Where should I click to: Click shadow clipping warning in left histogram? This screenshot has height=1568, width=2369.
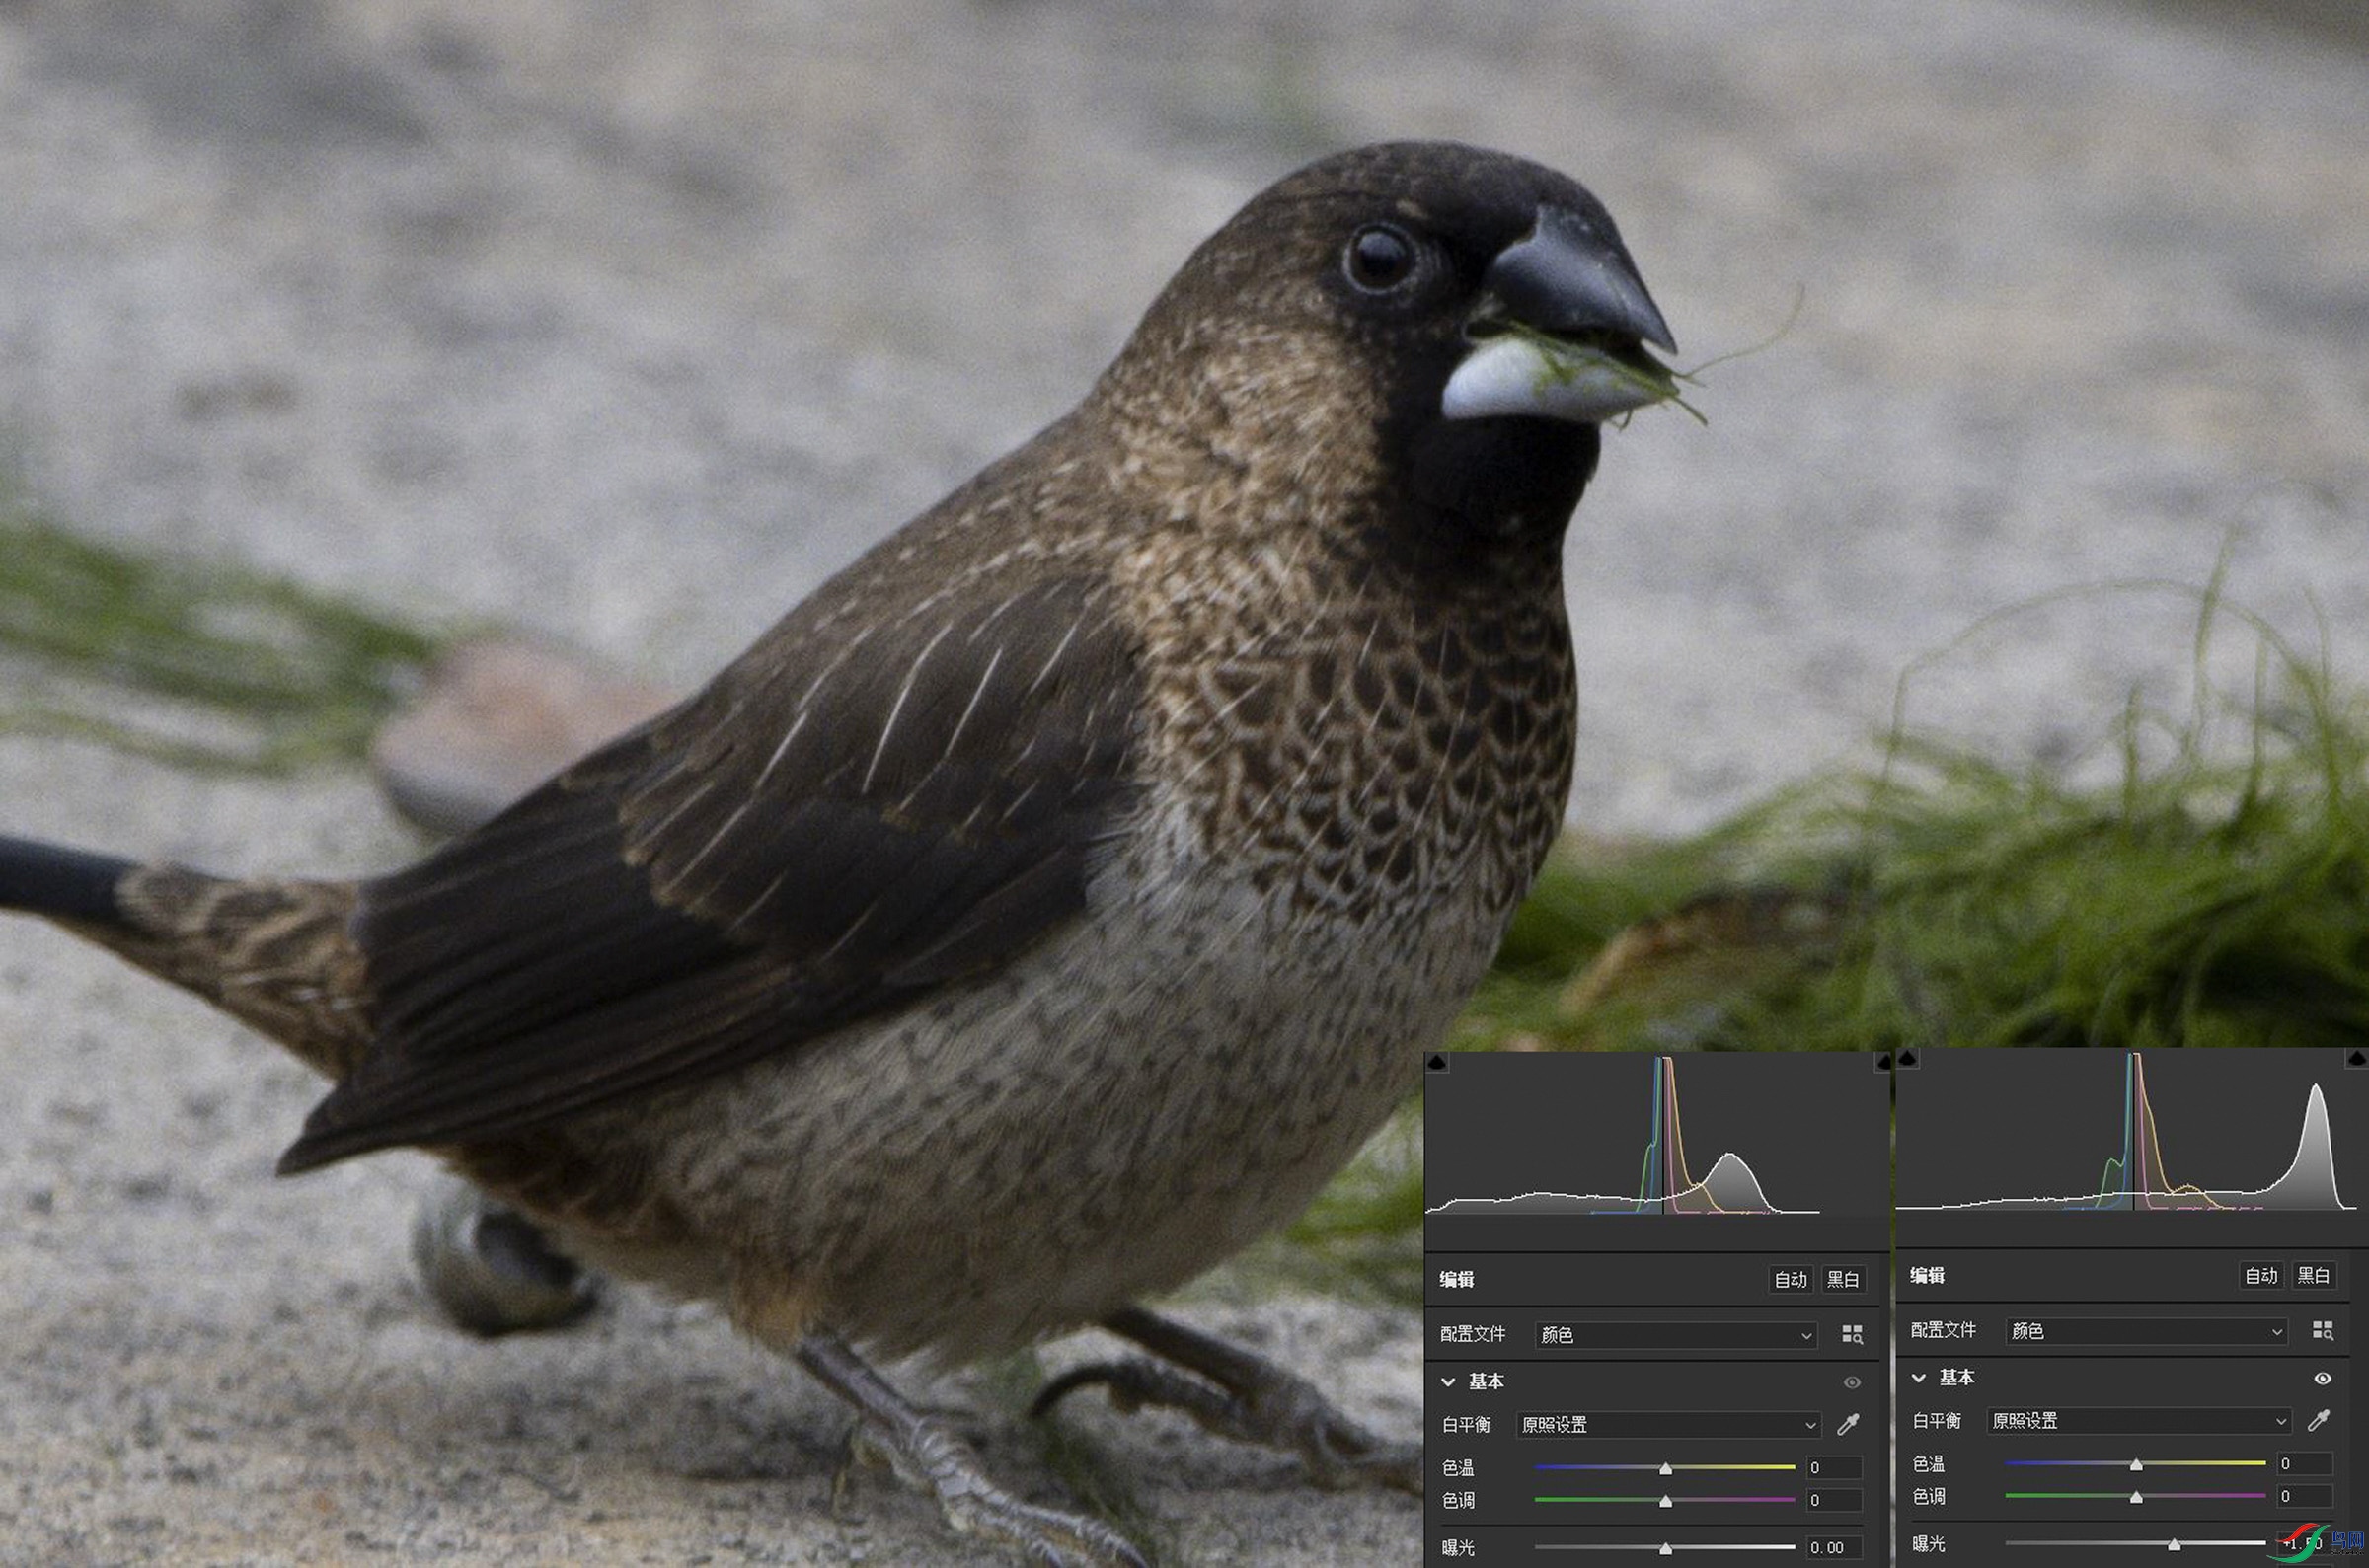pos(1437,1062)
